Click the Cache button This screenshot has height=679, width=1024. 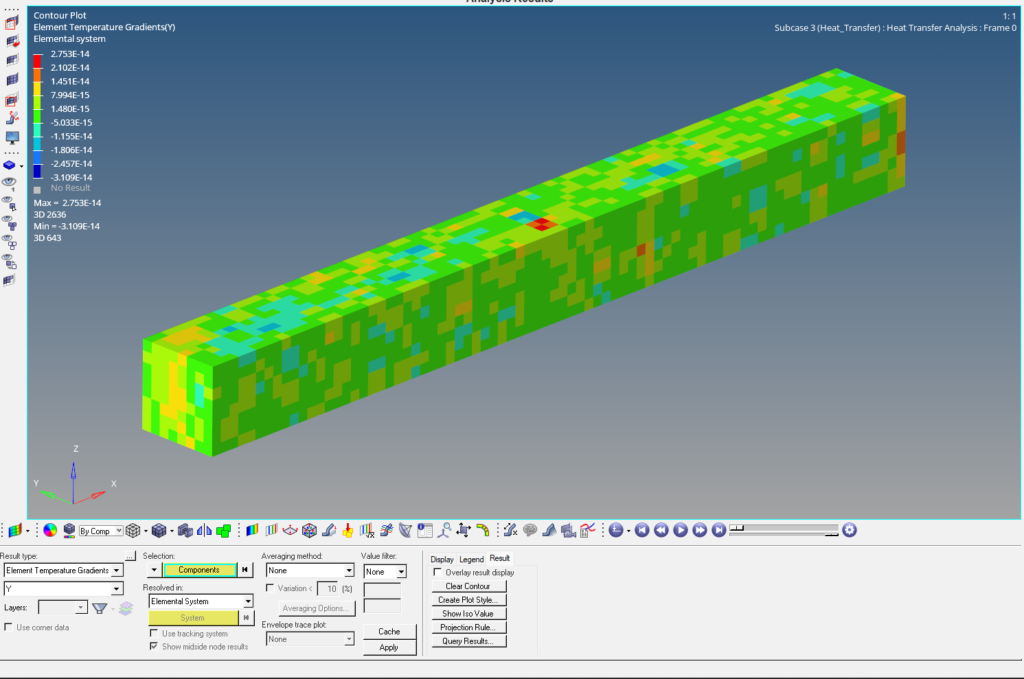coord(389,631)
